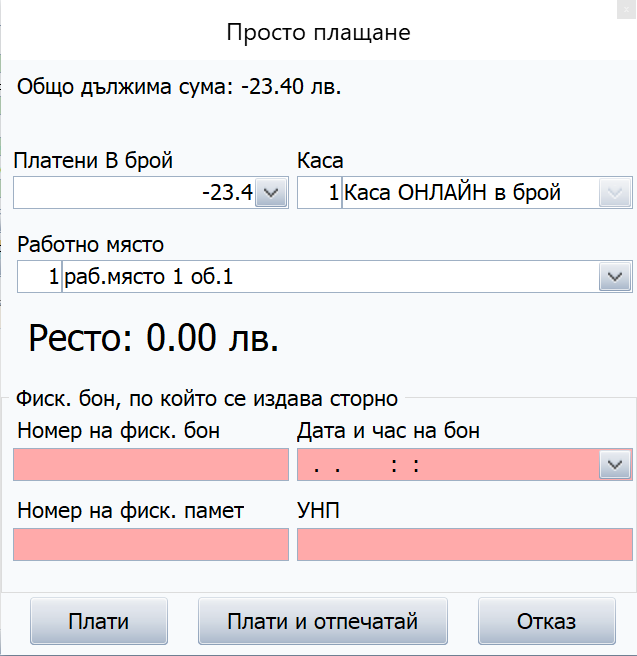637x656 pixels.
Task: Click into the УНП input field
Action: coord(465,544)
